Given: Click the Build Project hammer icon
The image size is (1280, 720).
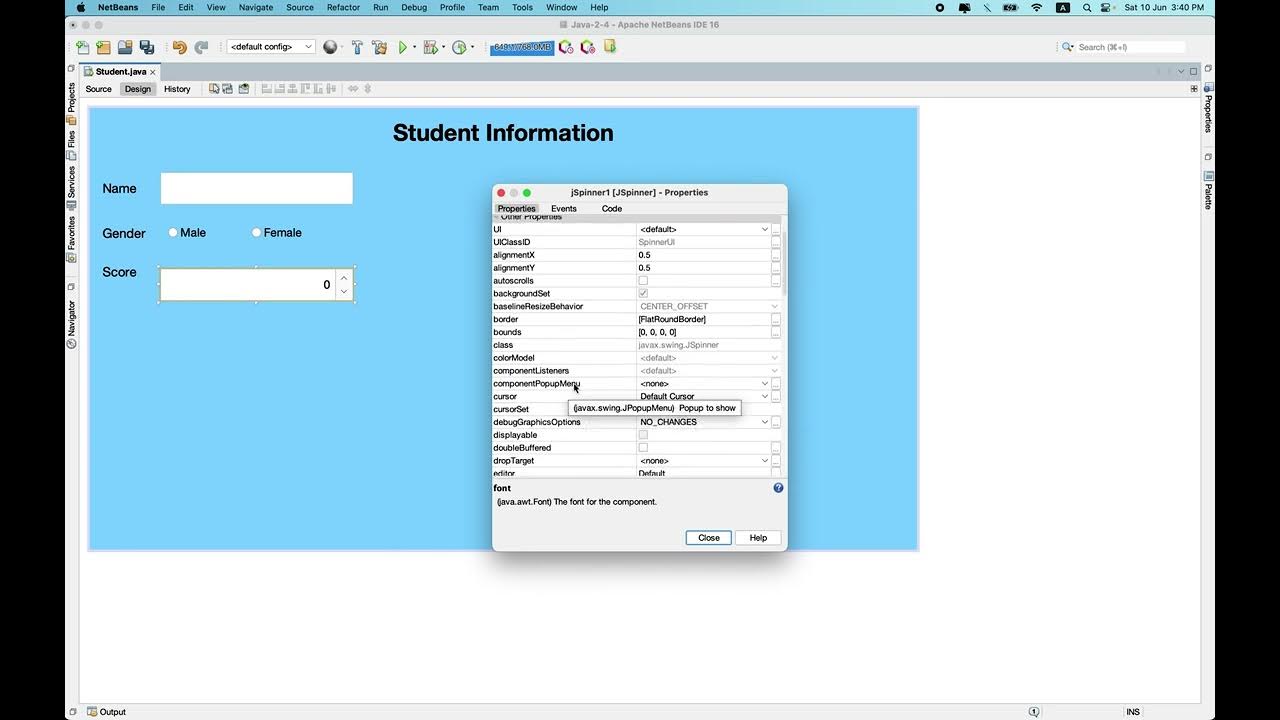Looking at the screenshot, I should 357,47.
